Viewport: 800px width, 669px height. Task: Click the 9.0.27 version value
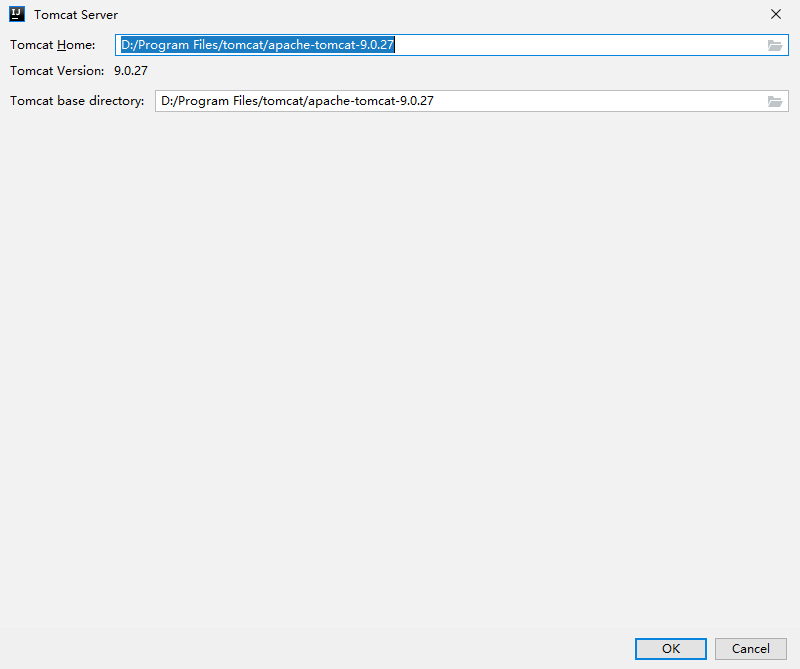[x=131, y=71]
